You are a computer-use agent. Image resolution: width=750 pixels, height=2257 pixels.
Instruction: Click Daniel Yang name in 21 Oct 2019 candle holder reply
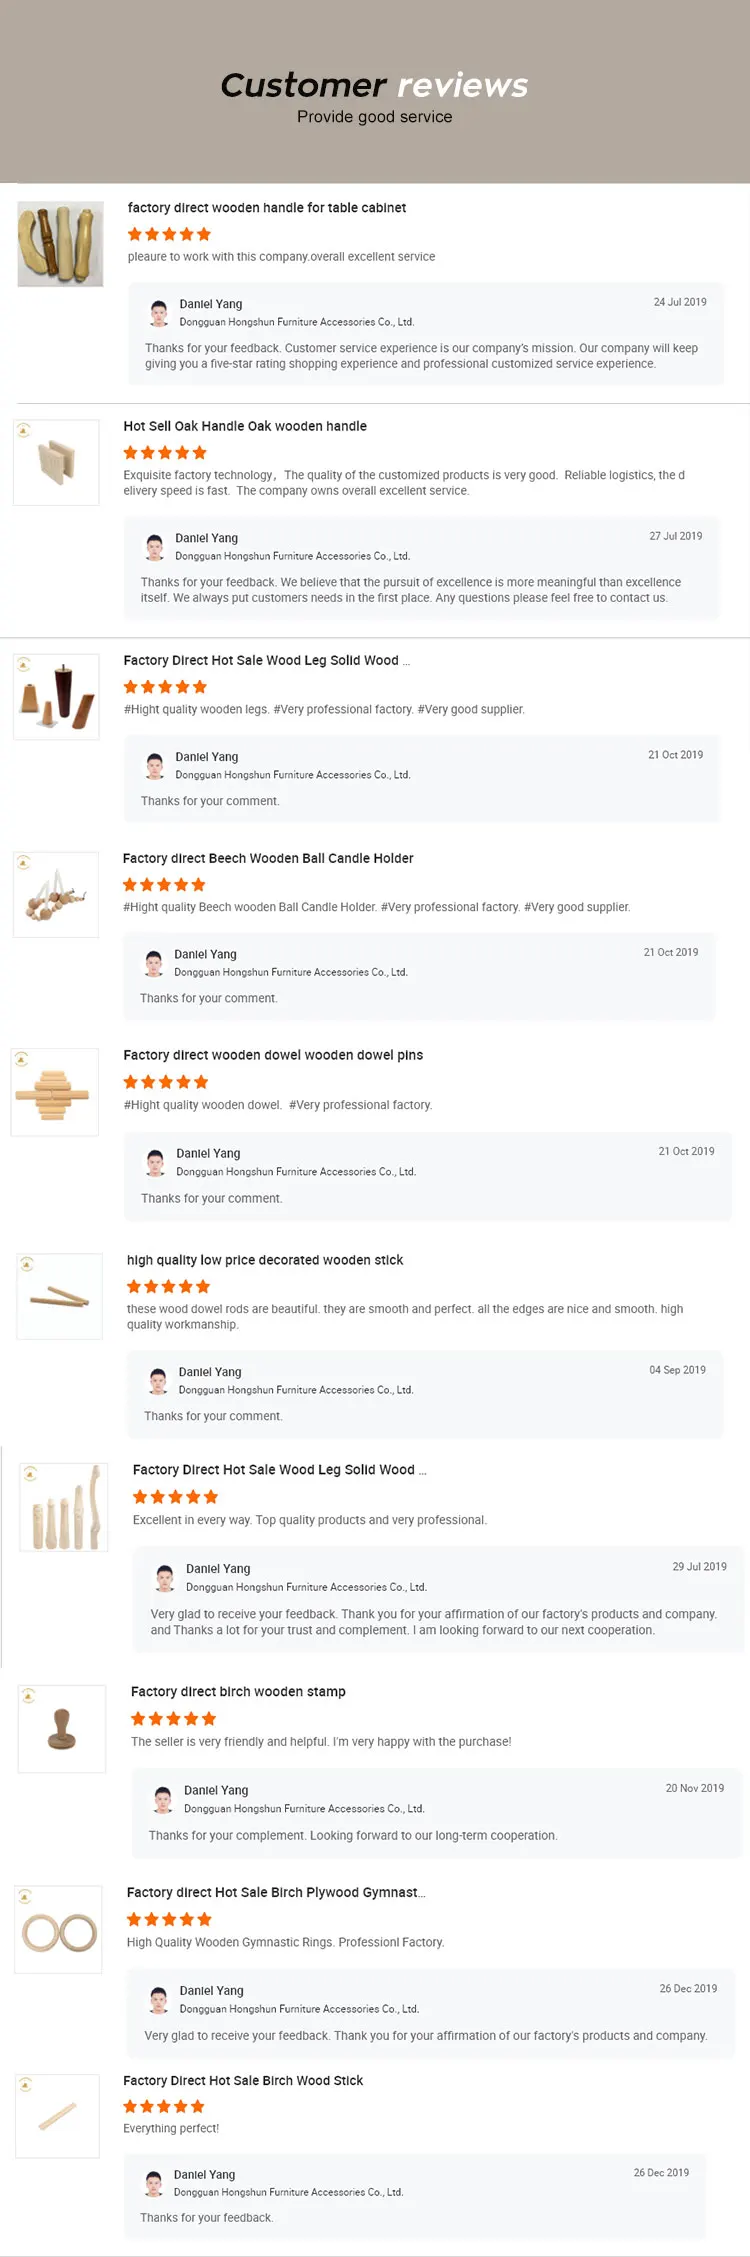[x=205, y=954]
